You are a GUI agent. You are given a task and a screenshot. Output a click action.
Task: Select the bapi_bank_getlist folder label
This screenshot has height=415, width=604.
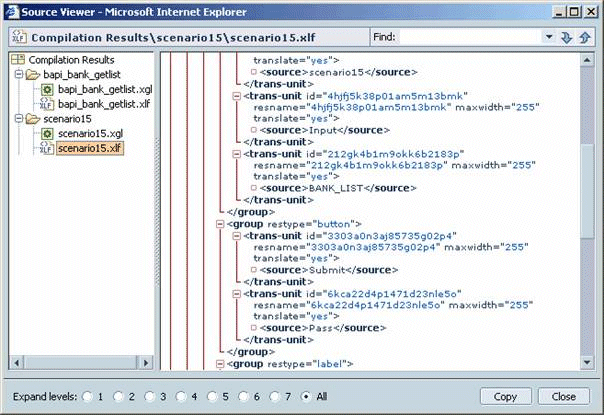pyautogui.click(x=82, y=74)
